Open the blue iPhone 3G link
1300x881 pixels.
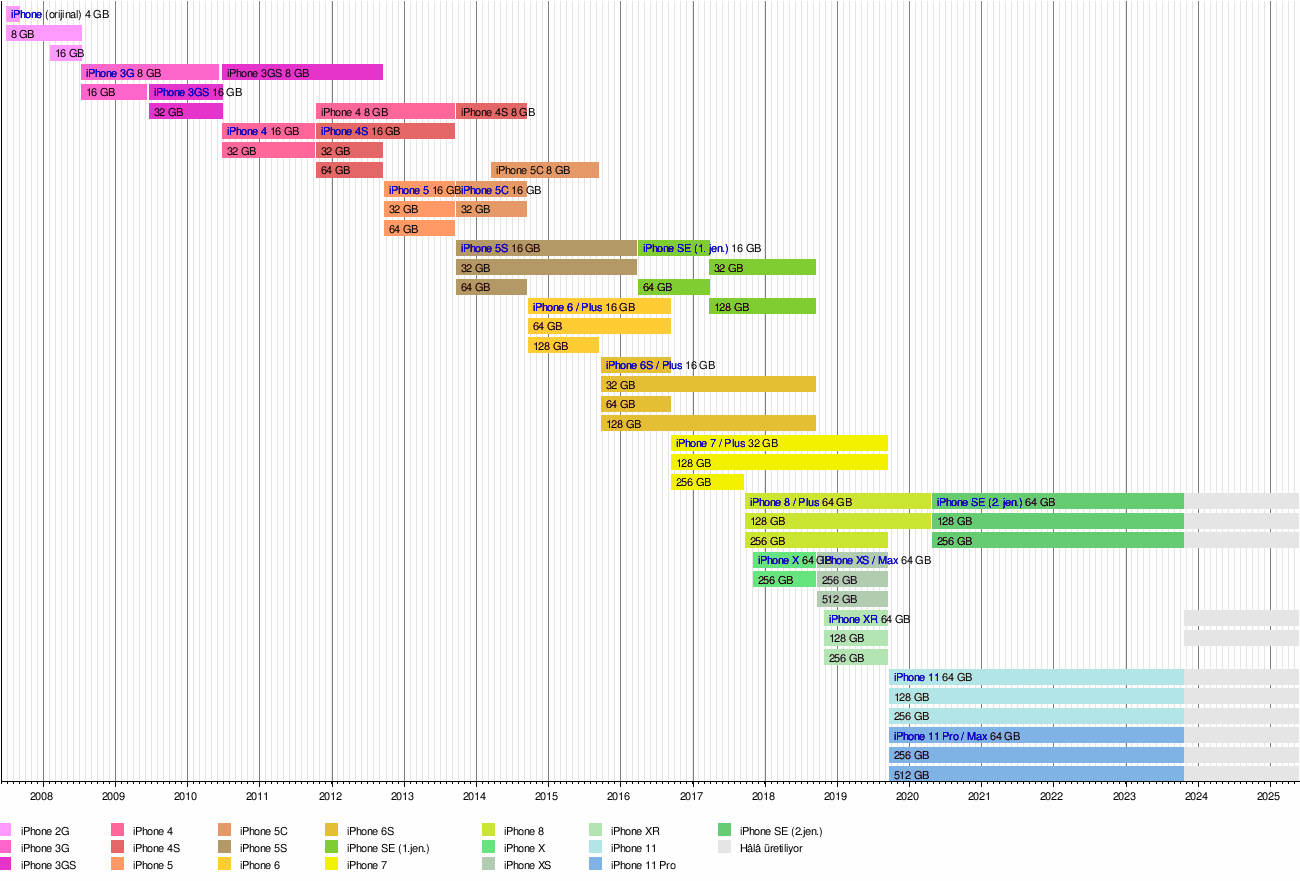coord(110,73)
